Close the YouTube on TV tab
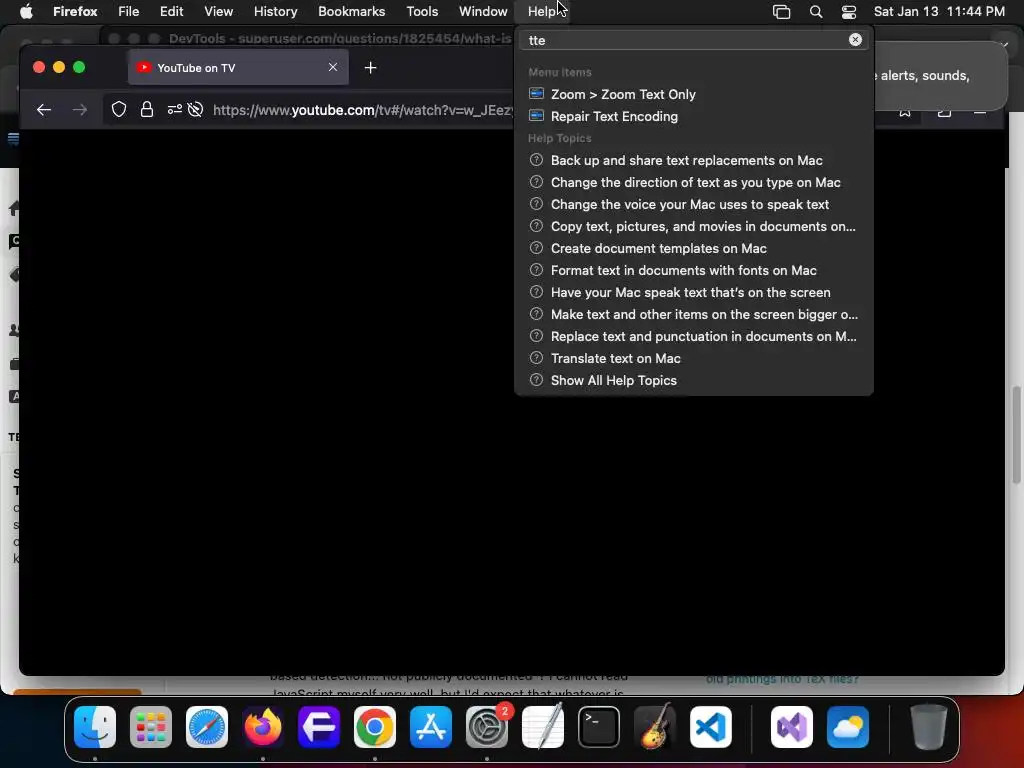The width and height of the screenshot is (1024, 768). [x=333, y=67]
